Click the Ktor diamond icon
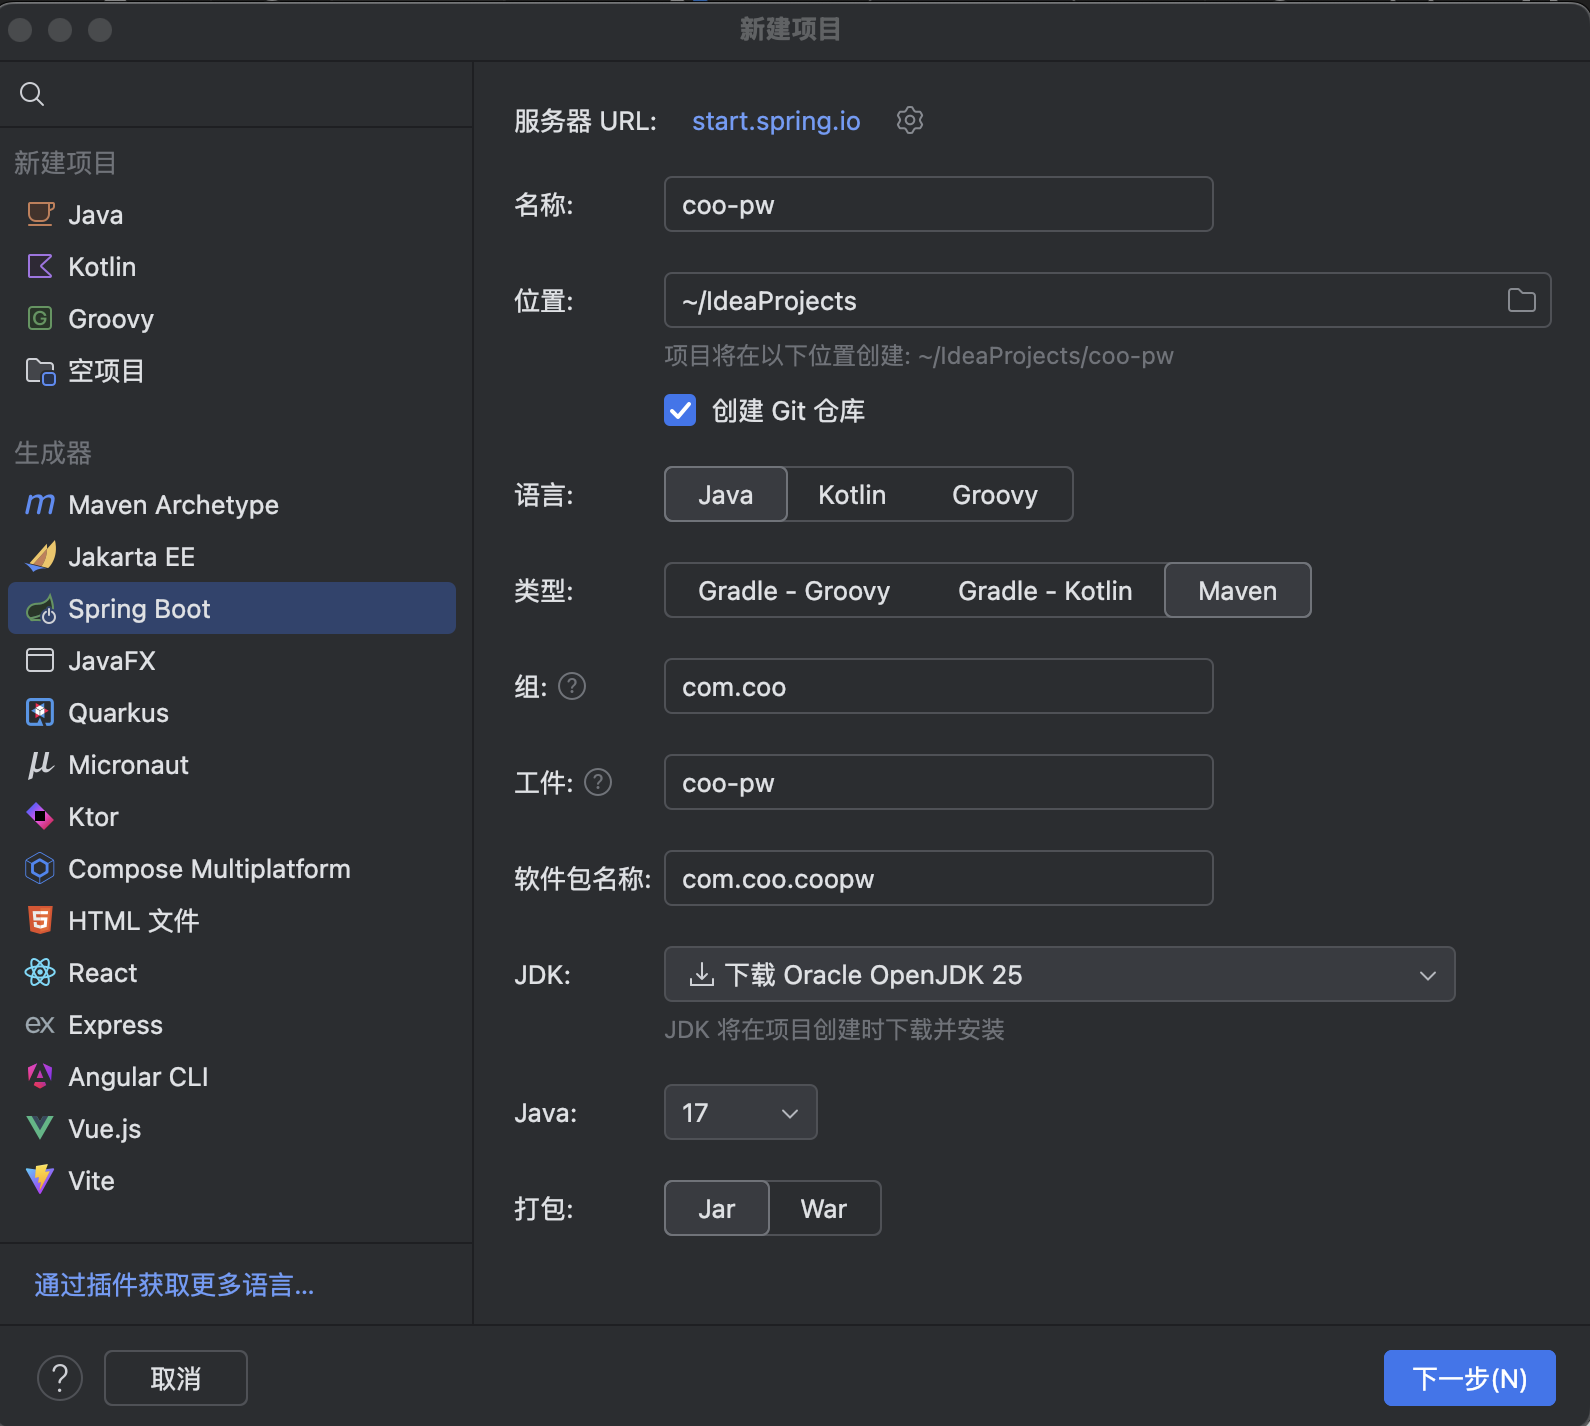Viewport: 1590px width, 1426px height. pyautogui.click(x=40, y=816)
